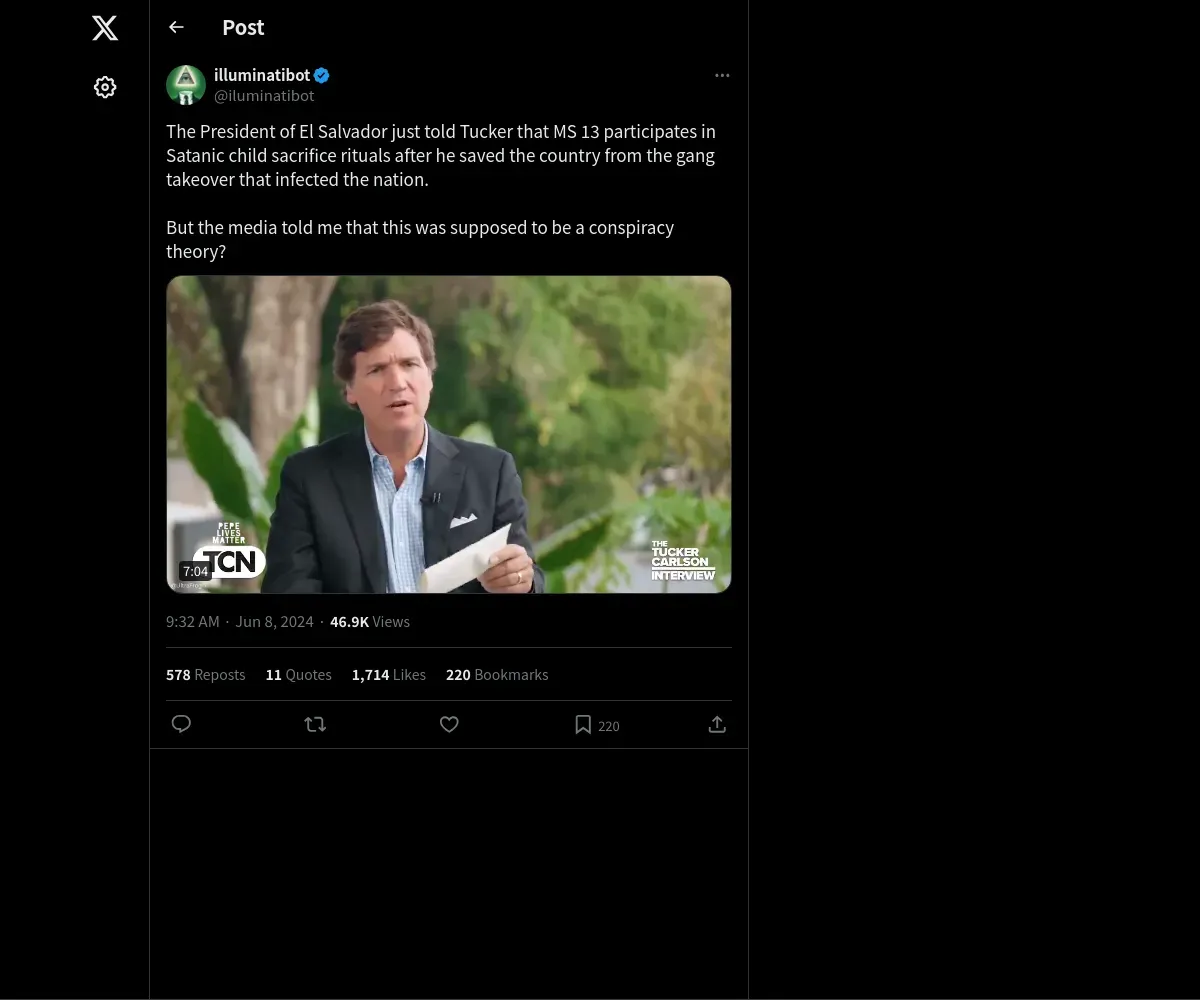Open the three-dot more options menu
This screenshot has width=1200, height=1000.
(722, 75)
